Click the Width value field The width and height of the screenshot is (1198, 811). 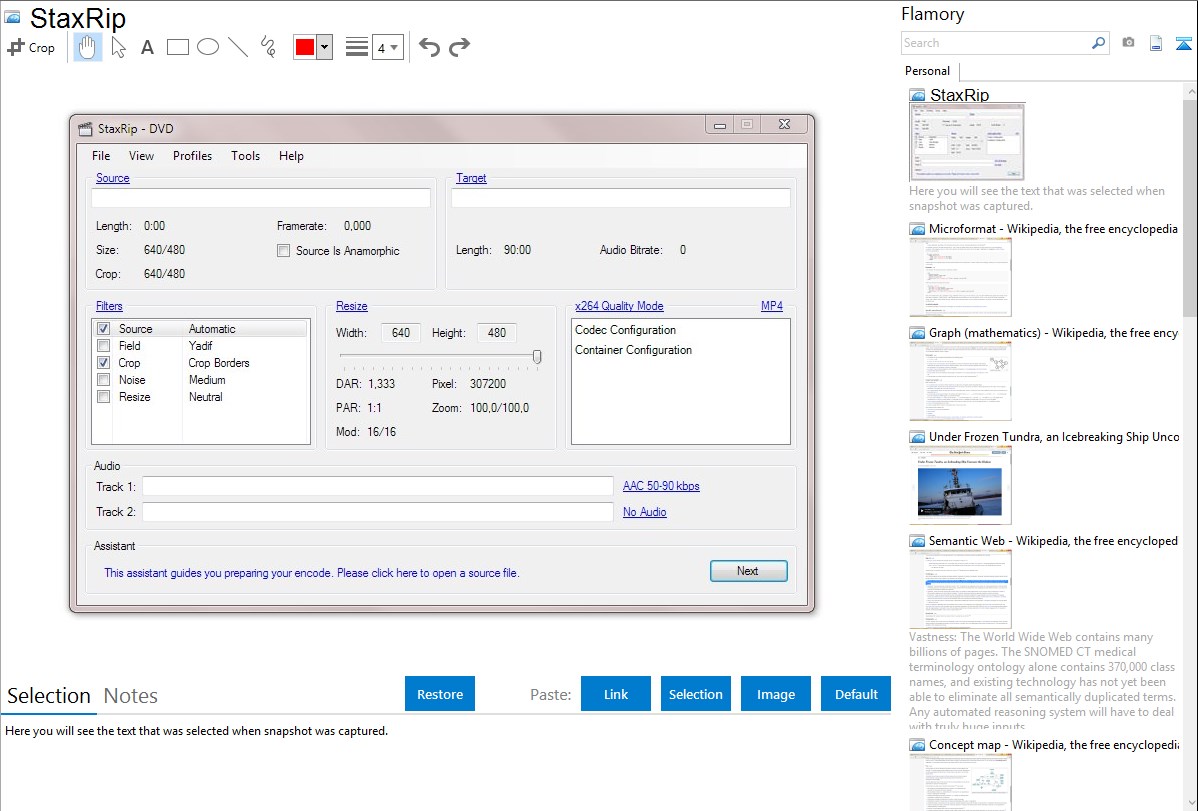pos(401,333)
